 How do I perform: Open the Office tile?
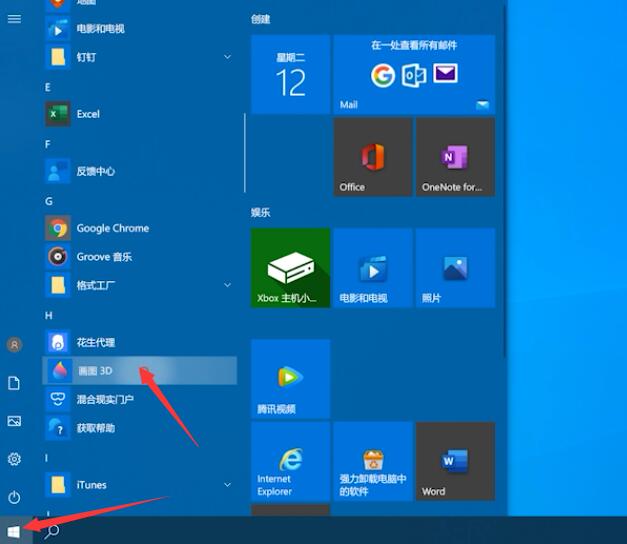373,157
